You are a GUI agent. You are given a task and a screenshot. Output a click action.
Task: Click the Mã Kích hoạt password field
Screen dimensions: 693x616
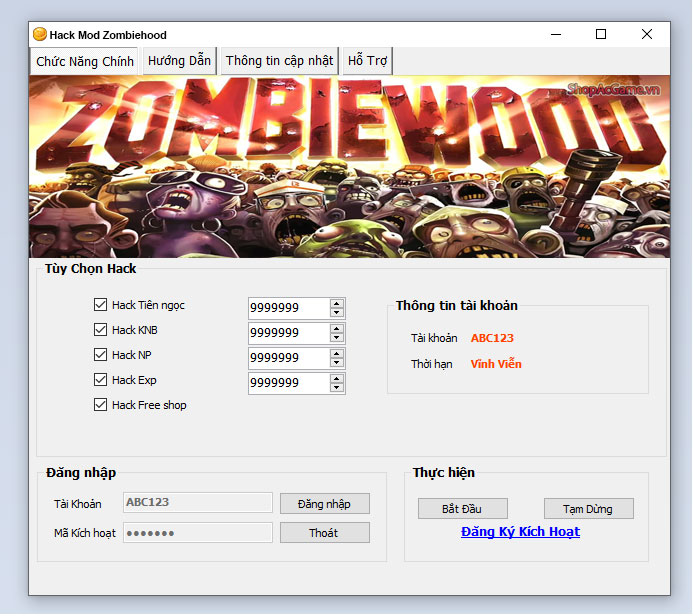[197, 533]
